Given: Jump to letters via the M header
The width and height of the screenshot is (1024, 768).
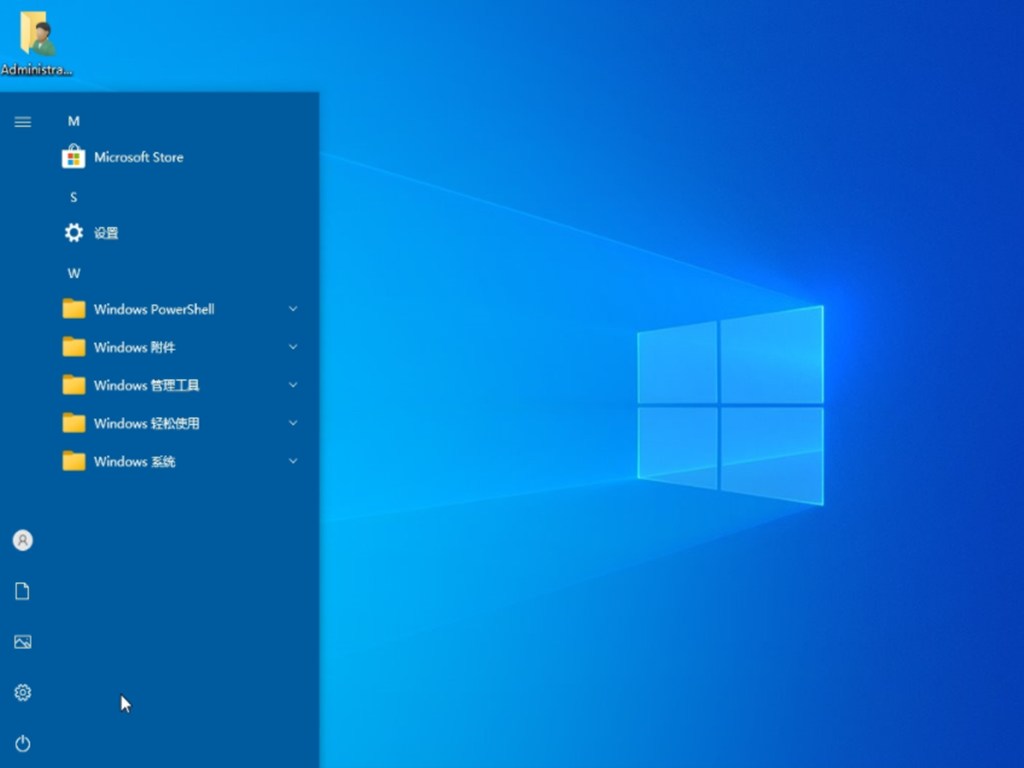Looking at the screenshot, I should [x=73, y=121].
